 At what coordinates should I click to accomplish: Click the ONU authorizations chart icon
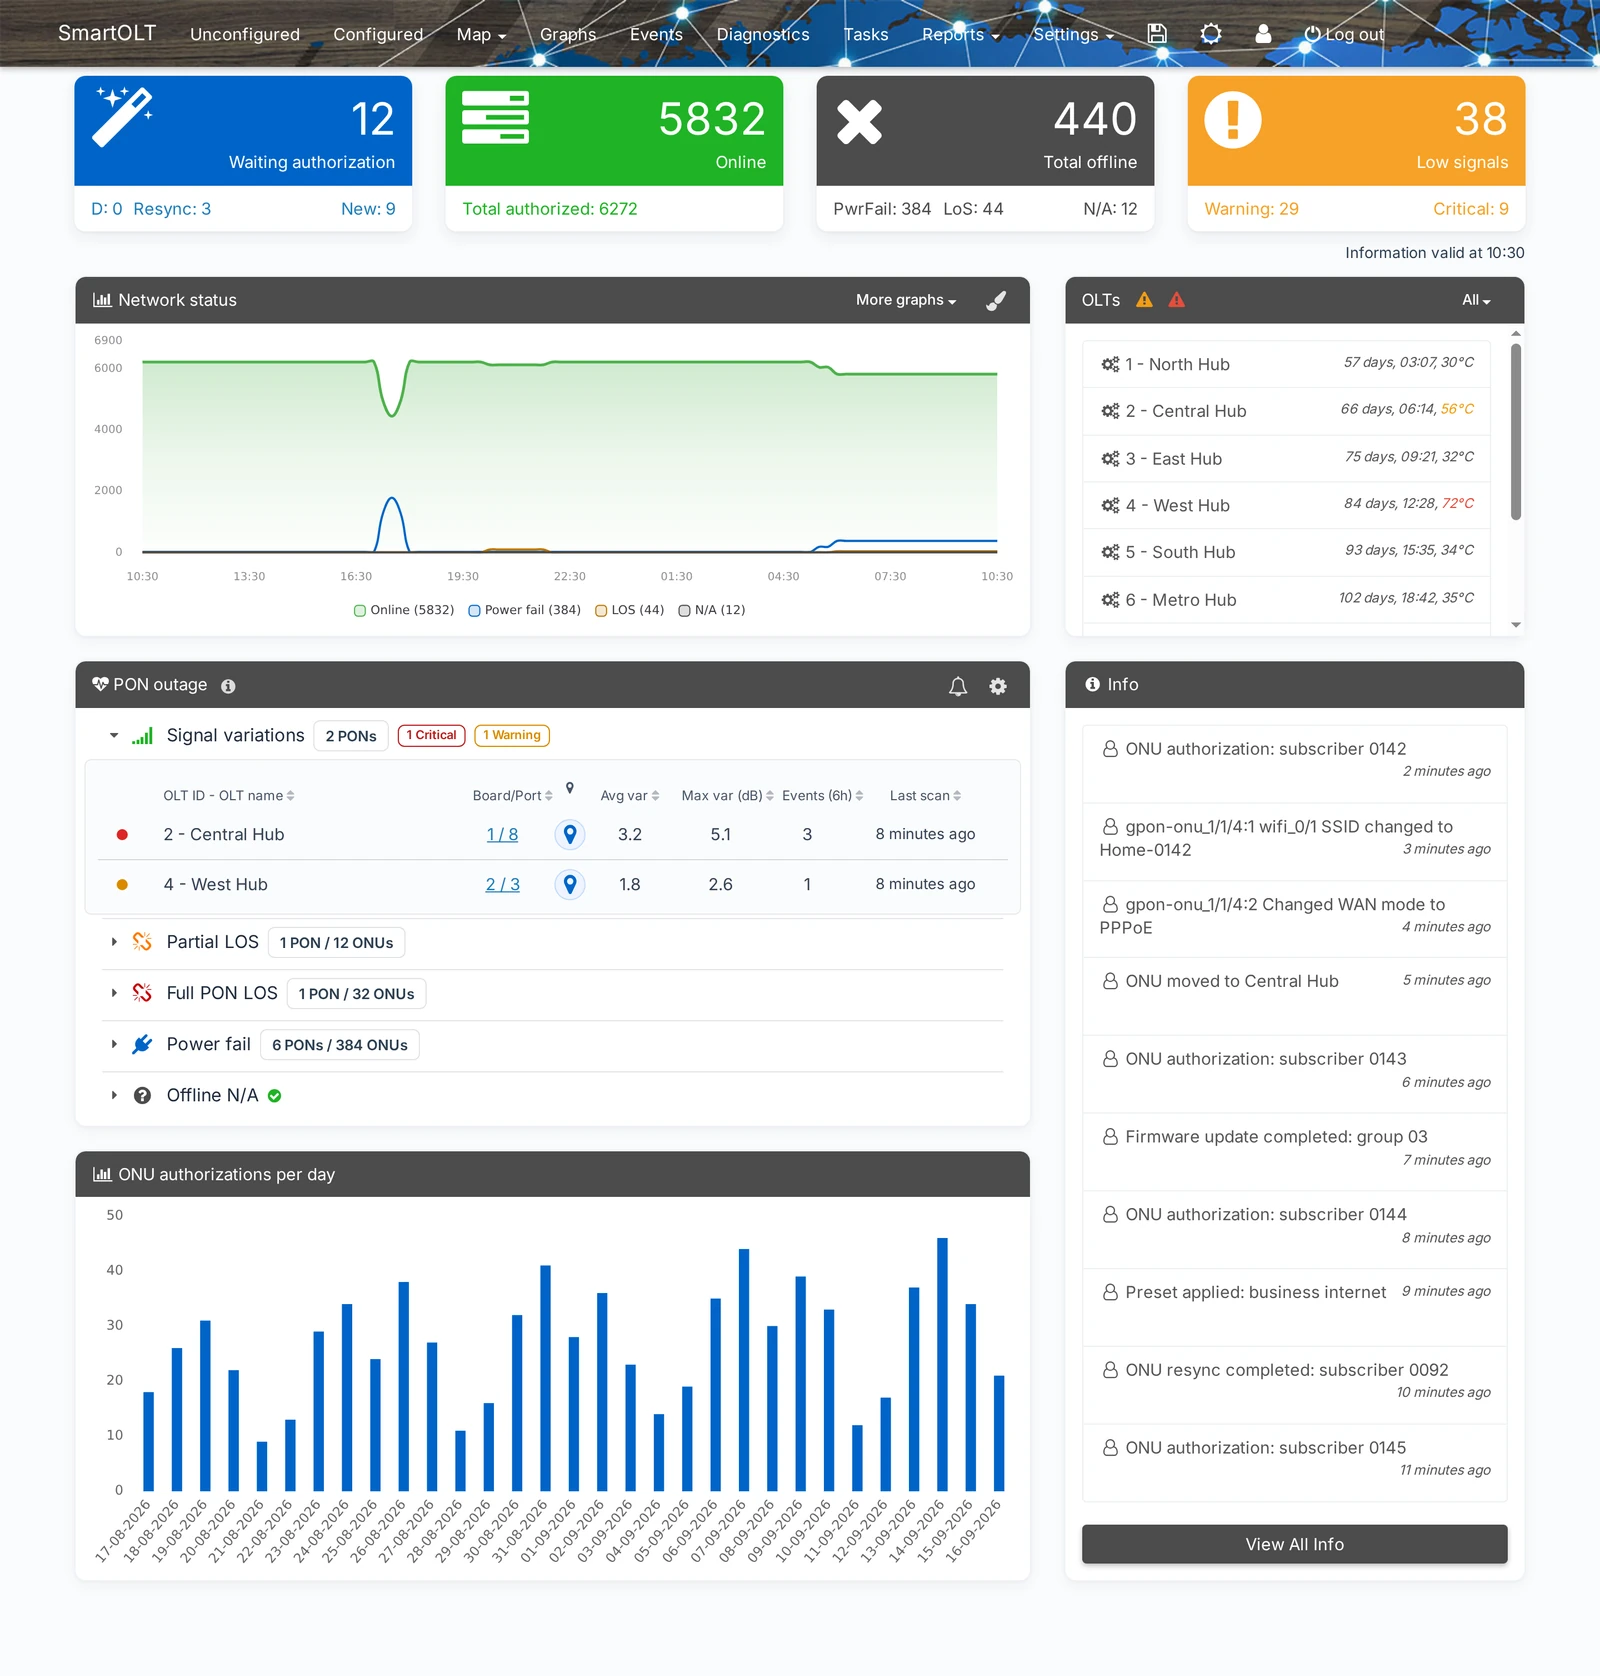point(102,1174)
